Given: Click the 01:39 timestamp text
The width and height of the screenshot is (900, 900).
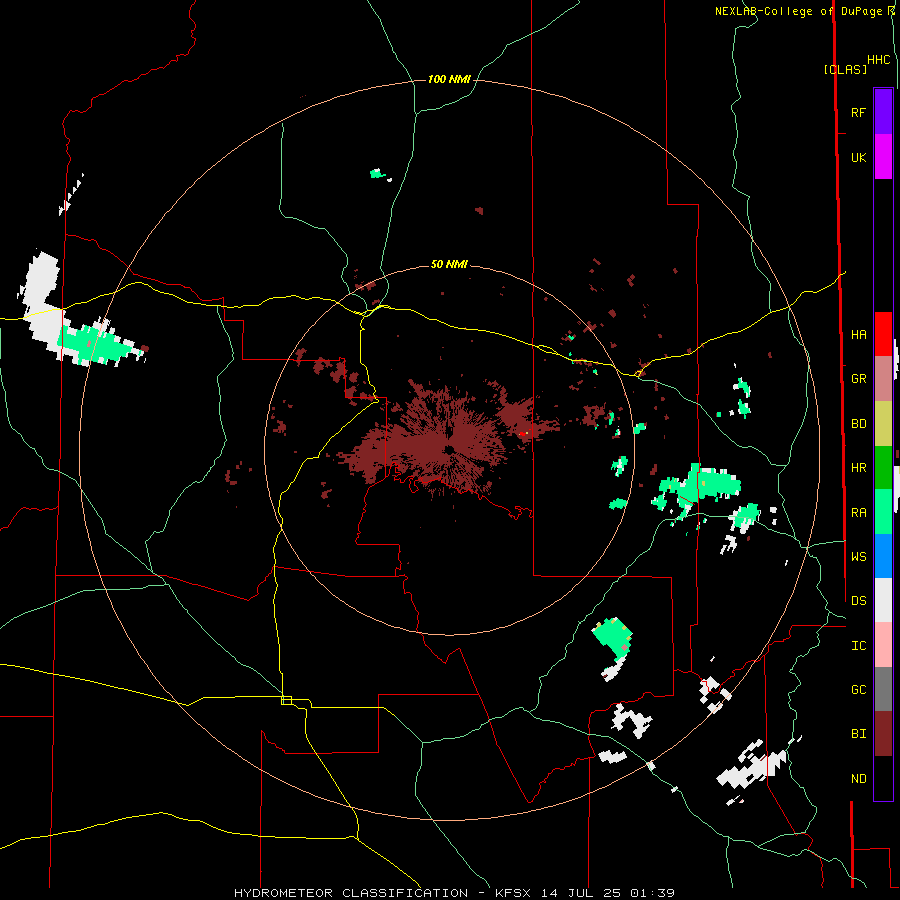Looking at the screenshot, I should coord(652,893).
